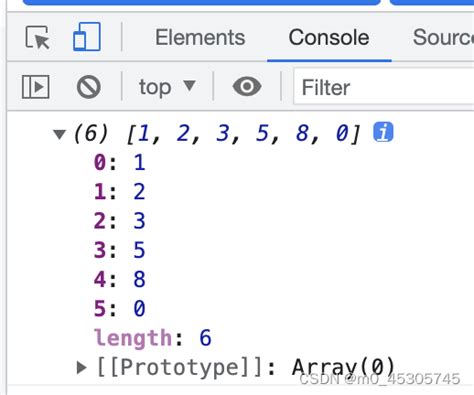This screenshot has width=474, height=395.
Task: Toggle the device toolbar icon
Action: tap(87, 37)
